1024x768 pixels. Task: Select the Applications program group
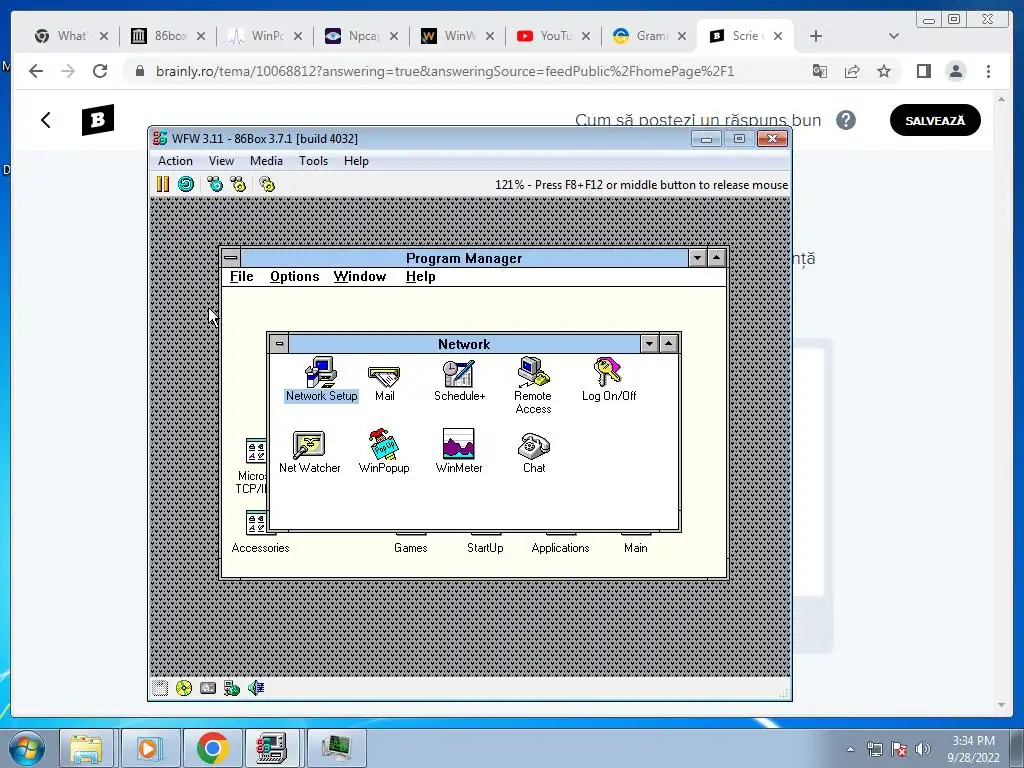[x=560, y=547]
